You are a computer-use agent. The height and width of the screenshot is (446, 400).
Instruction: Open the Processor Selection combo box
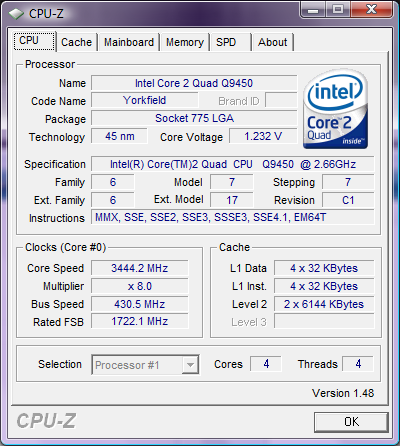[145, 365]
